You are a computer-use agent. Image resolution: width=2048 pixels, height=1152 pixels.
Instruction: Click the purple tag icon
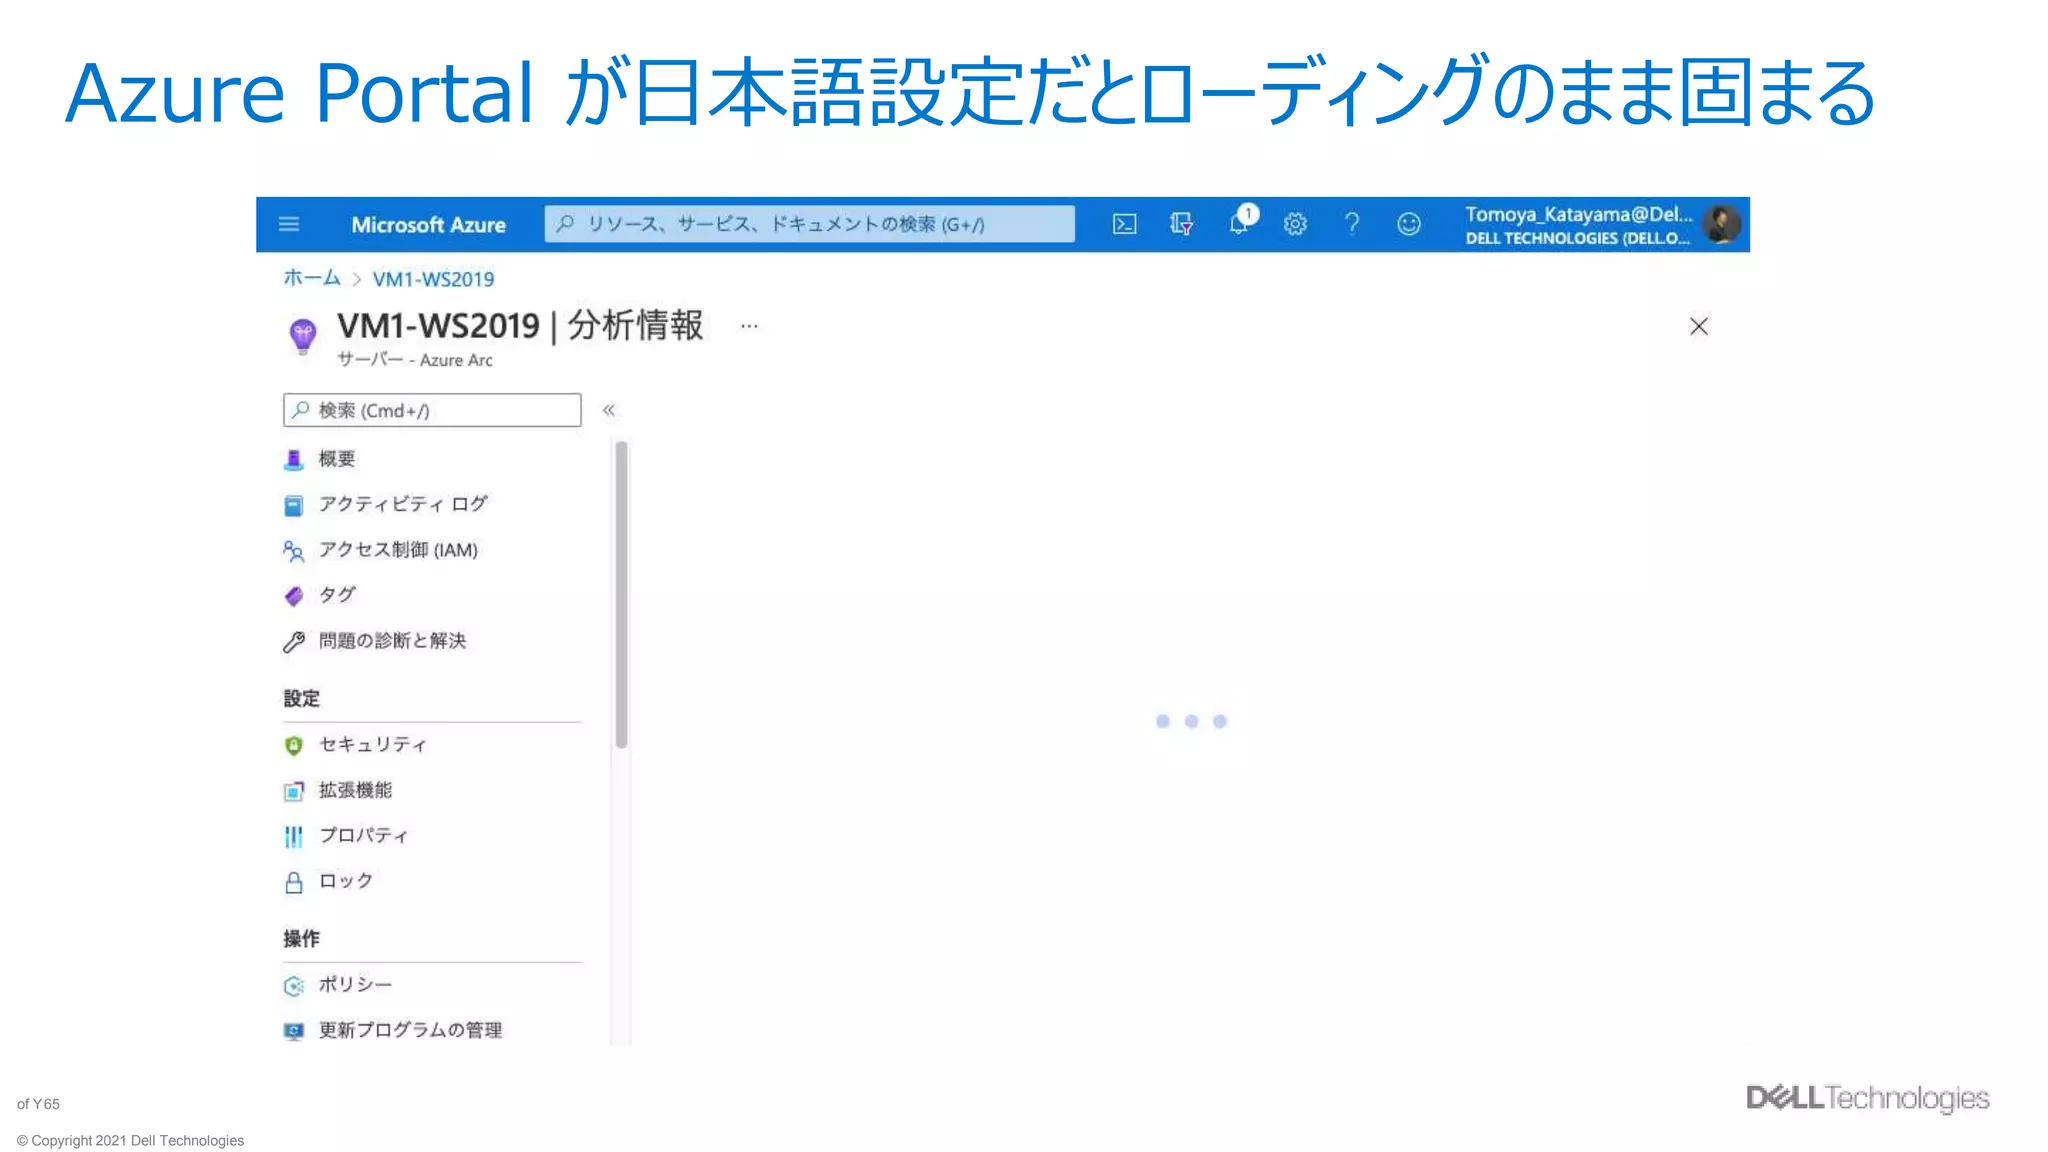coord(293,597)
